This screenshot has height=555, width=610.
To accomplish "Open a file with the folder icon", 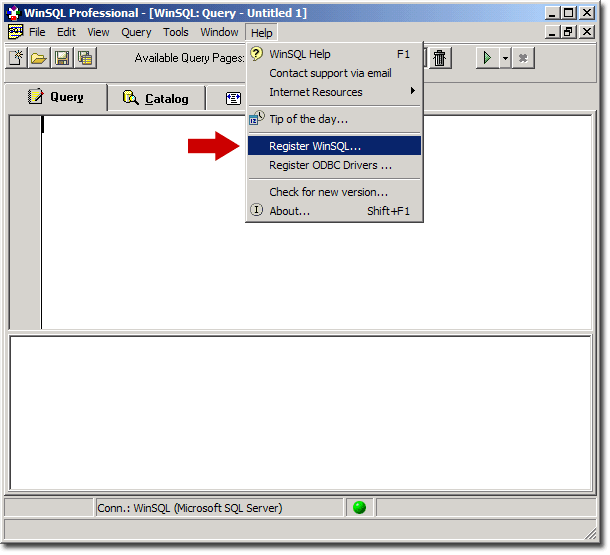I will click(x=39, y=58).
